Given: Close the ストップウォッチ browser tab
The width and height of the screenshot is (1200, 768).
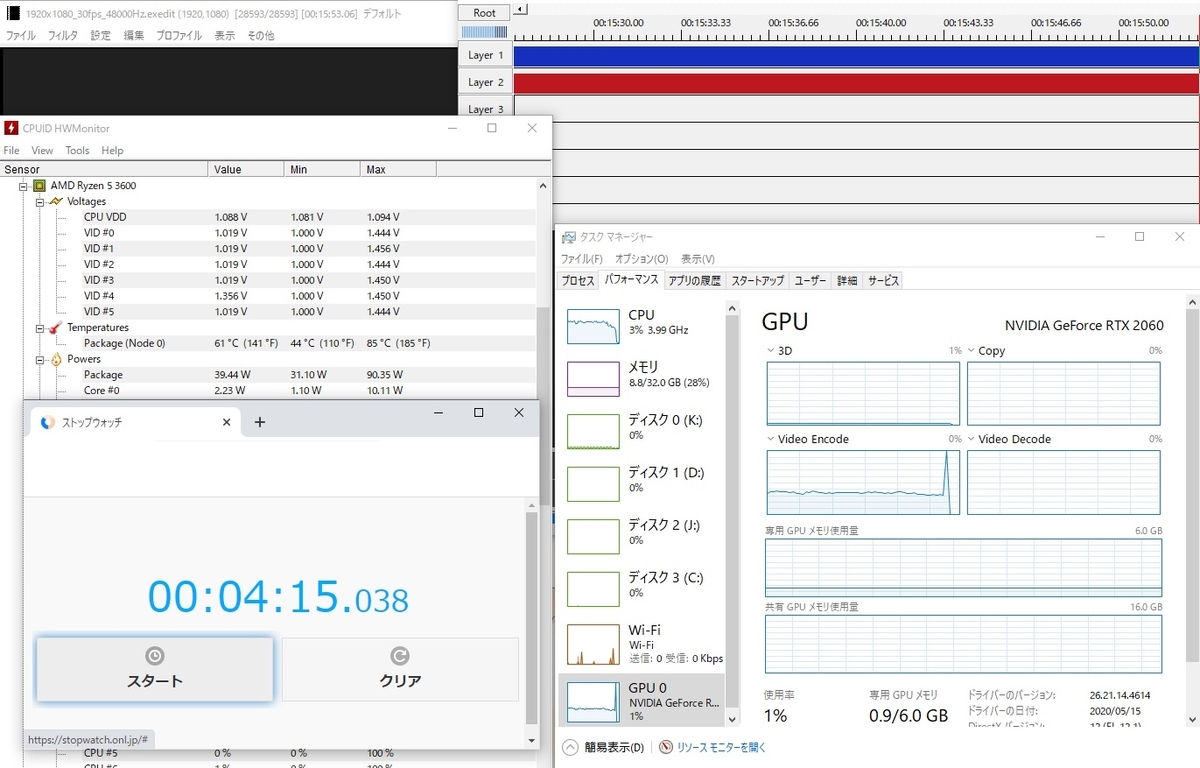Looking at the screenshot, I should 226,422.
